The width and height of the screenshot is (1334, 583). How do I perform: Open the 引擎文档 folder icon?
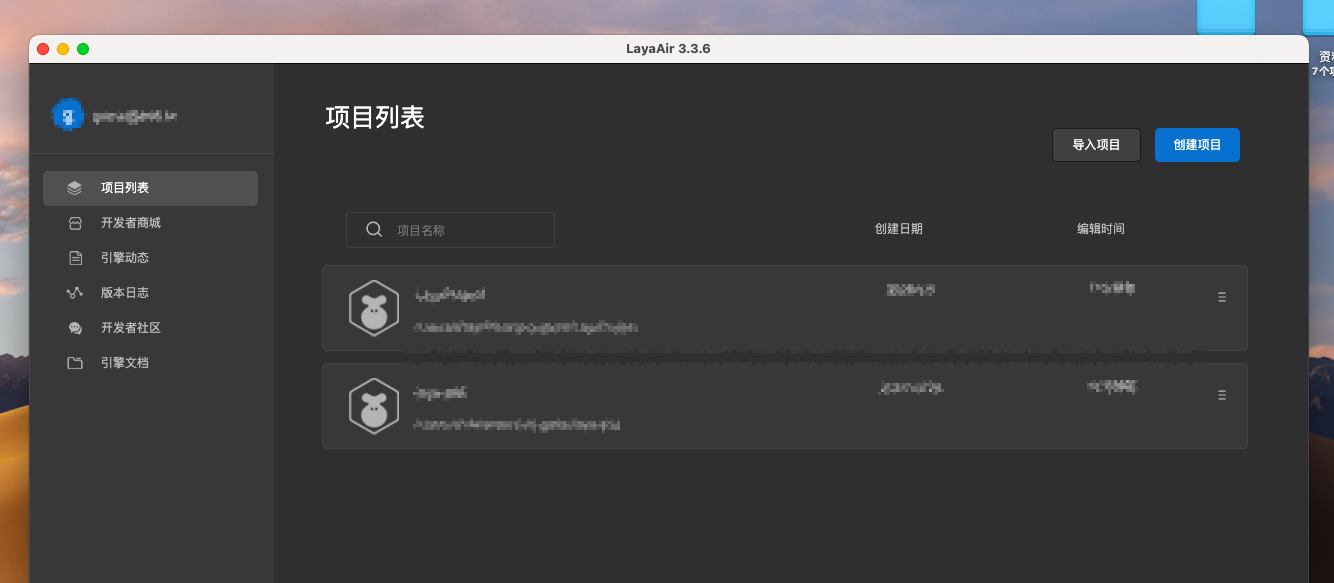(74, 363)
